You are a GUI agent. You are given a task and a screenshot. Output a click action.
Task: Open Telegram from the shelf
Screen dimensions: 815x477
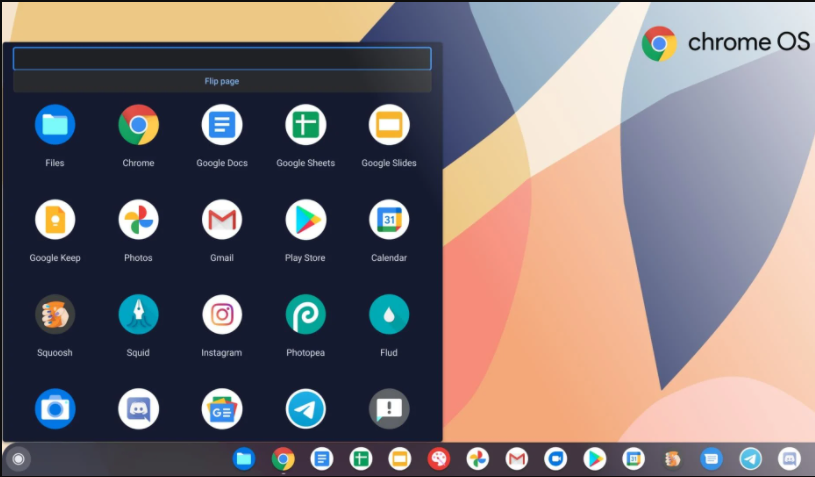(751, 459)
